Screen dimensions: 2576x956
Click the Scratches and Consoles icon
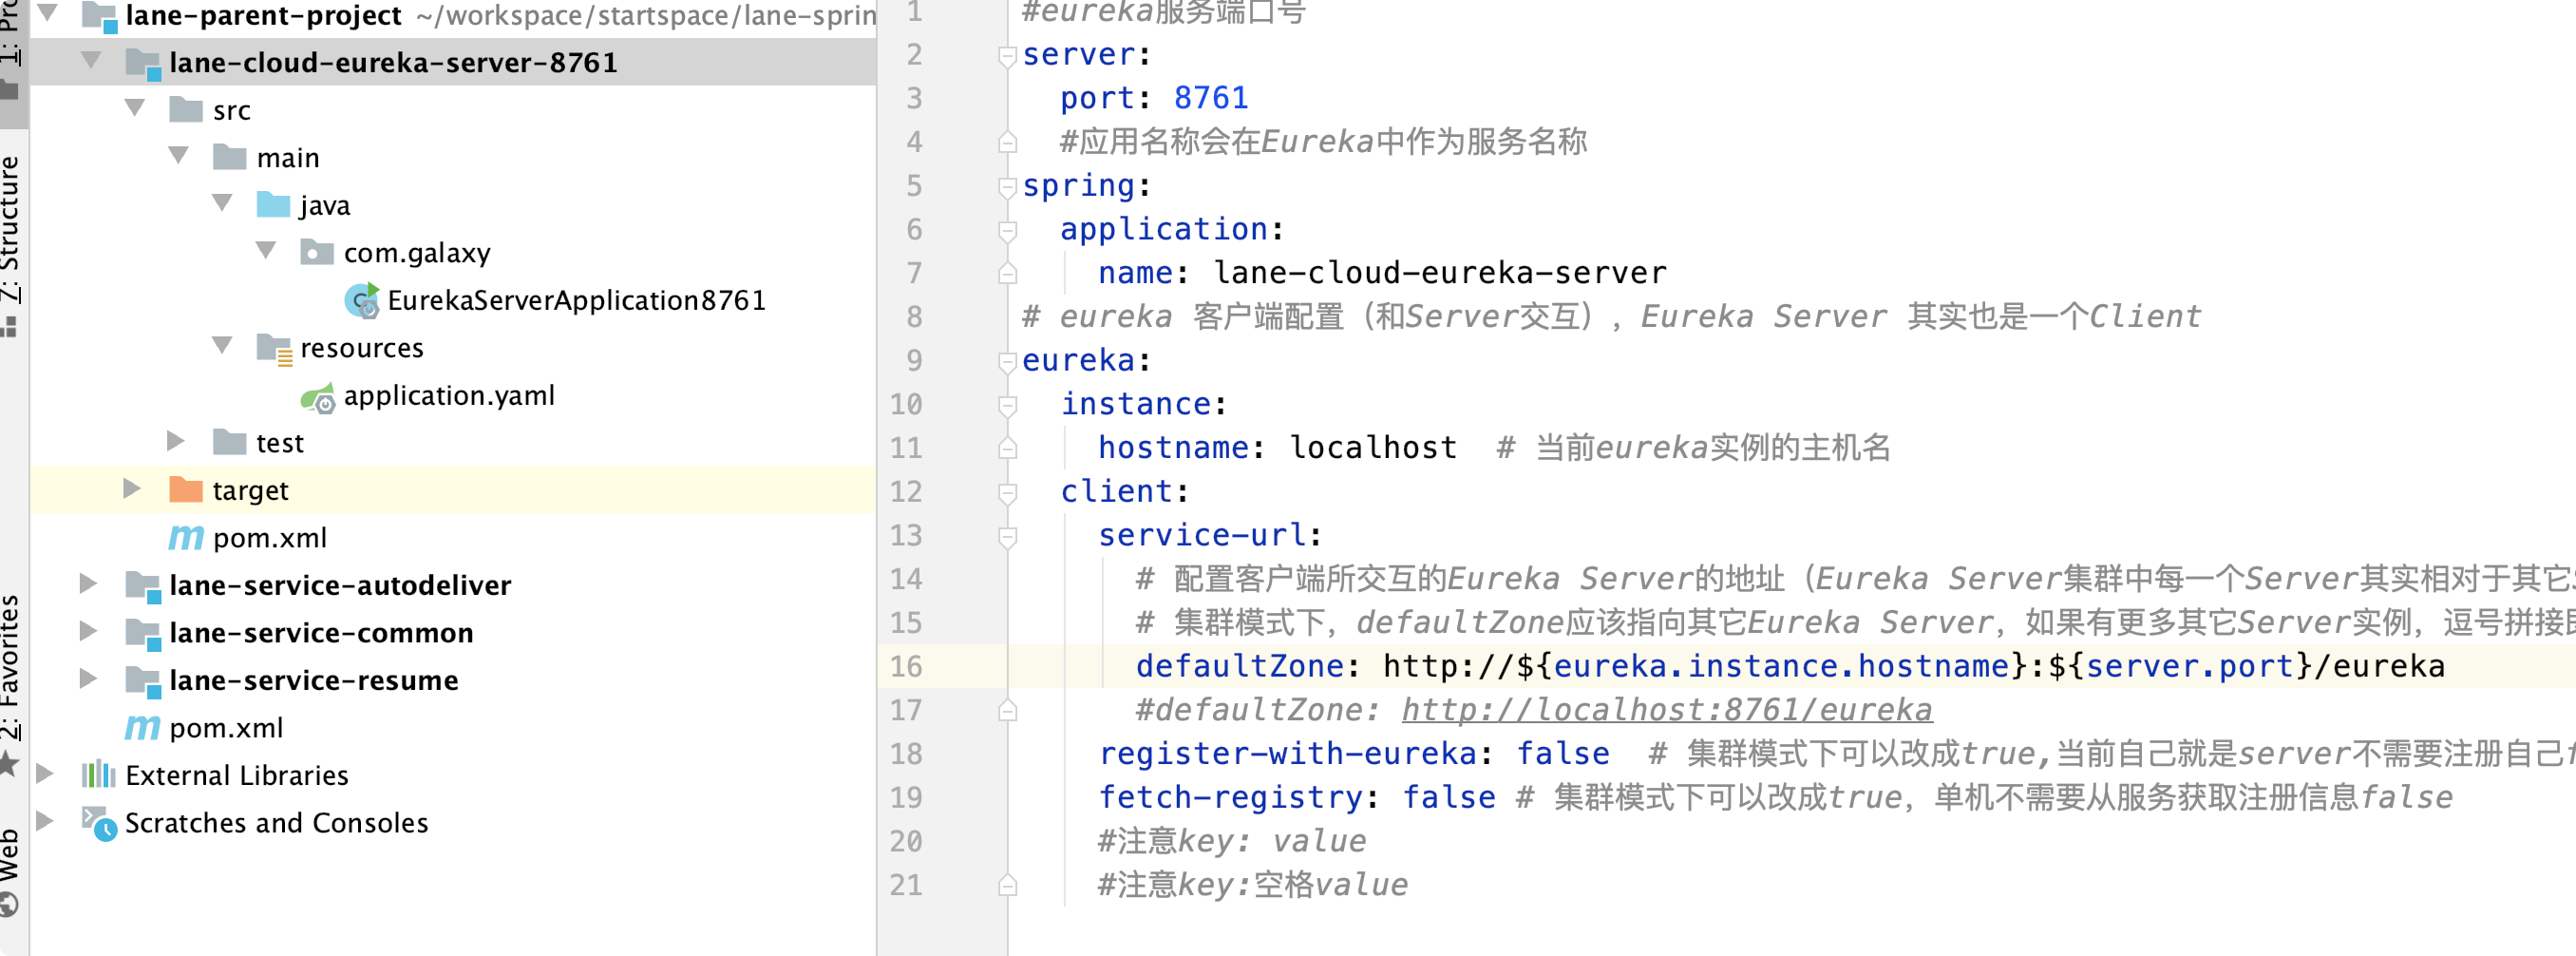(99, 823)
